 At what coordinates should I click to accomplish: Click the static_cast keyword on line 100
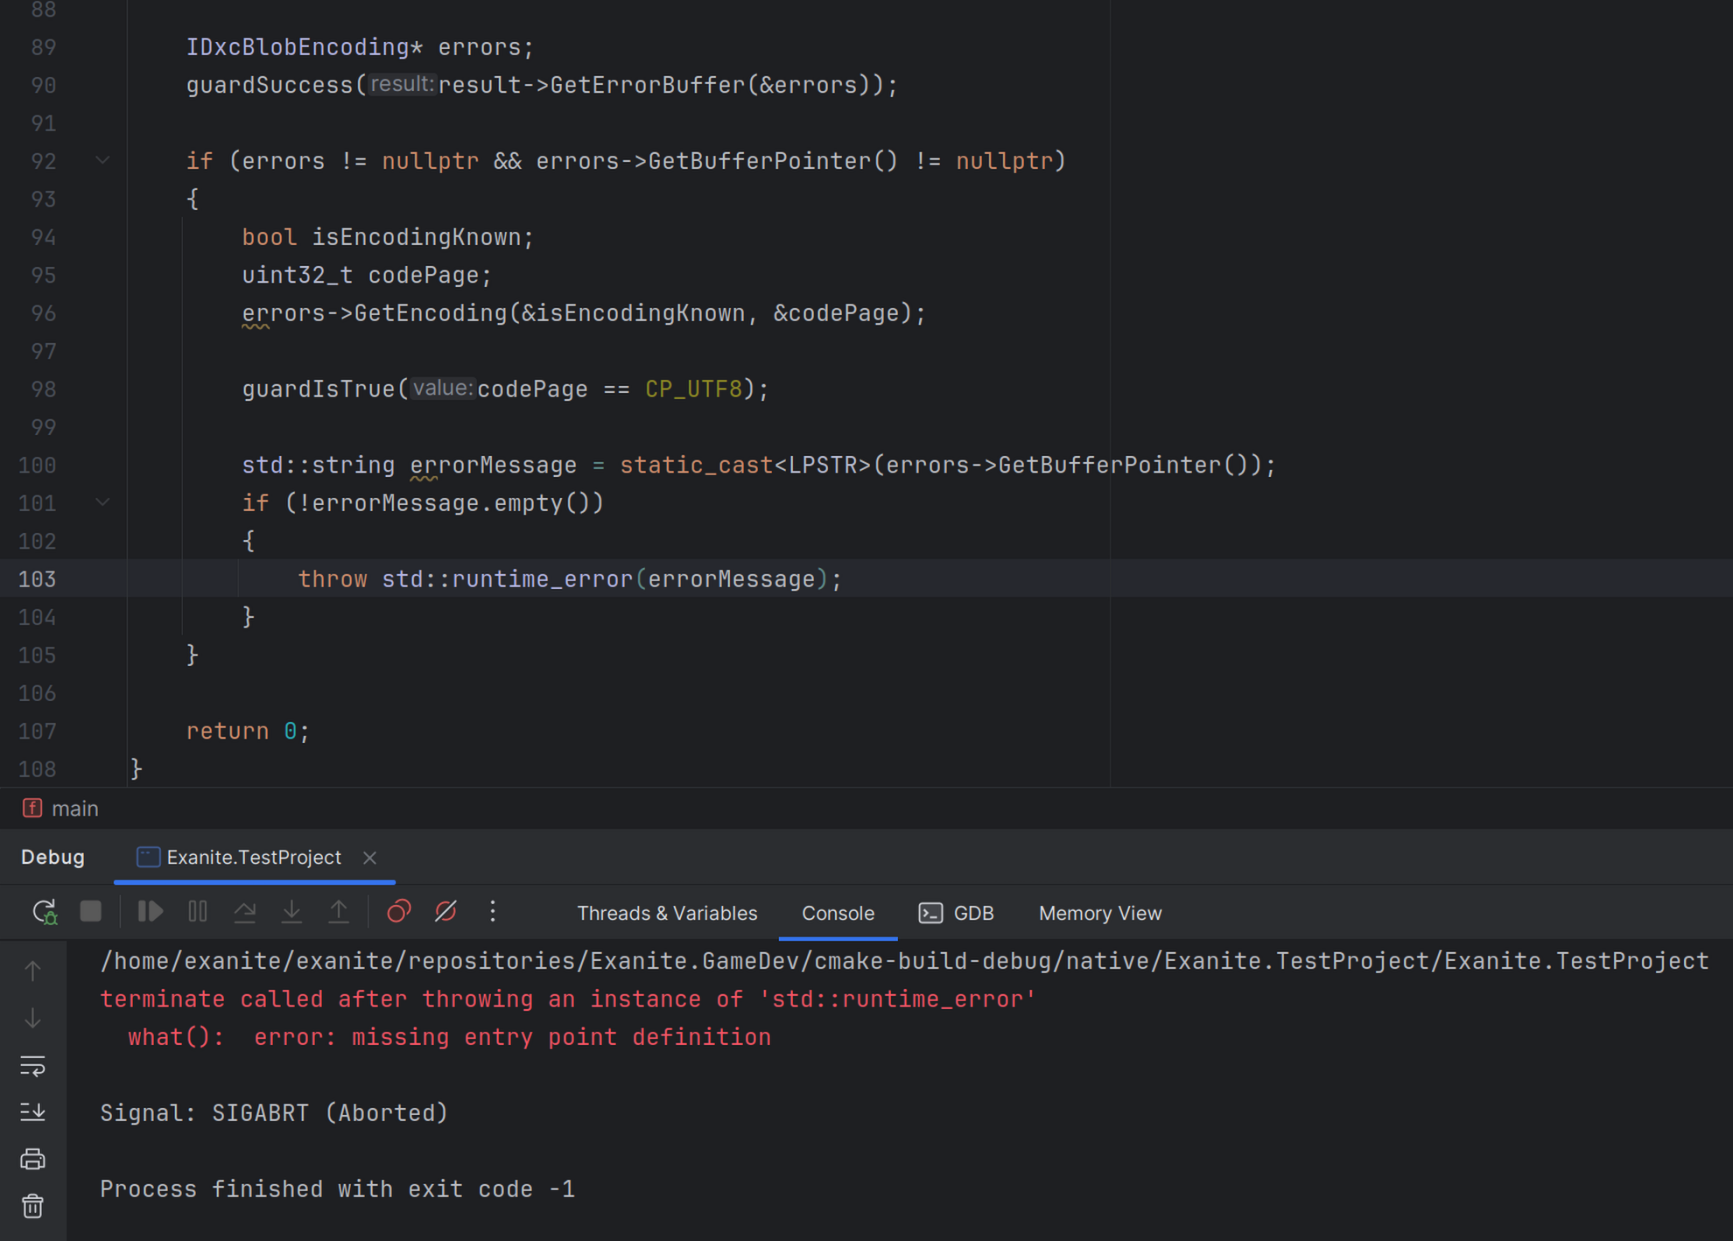pyautogui.click(x=696, y=465)
